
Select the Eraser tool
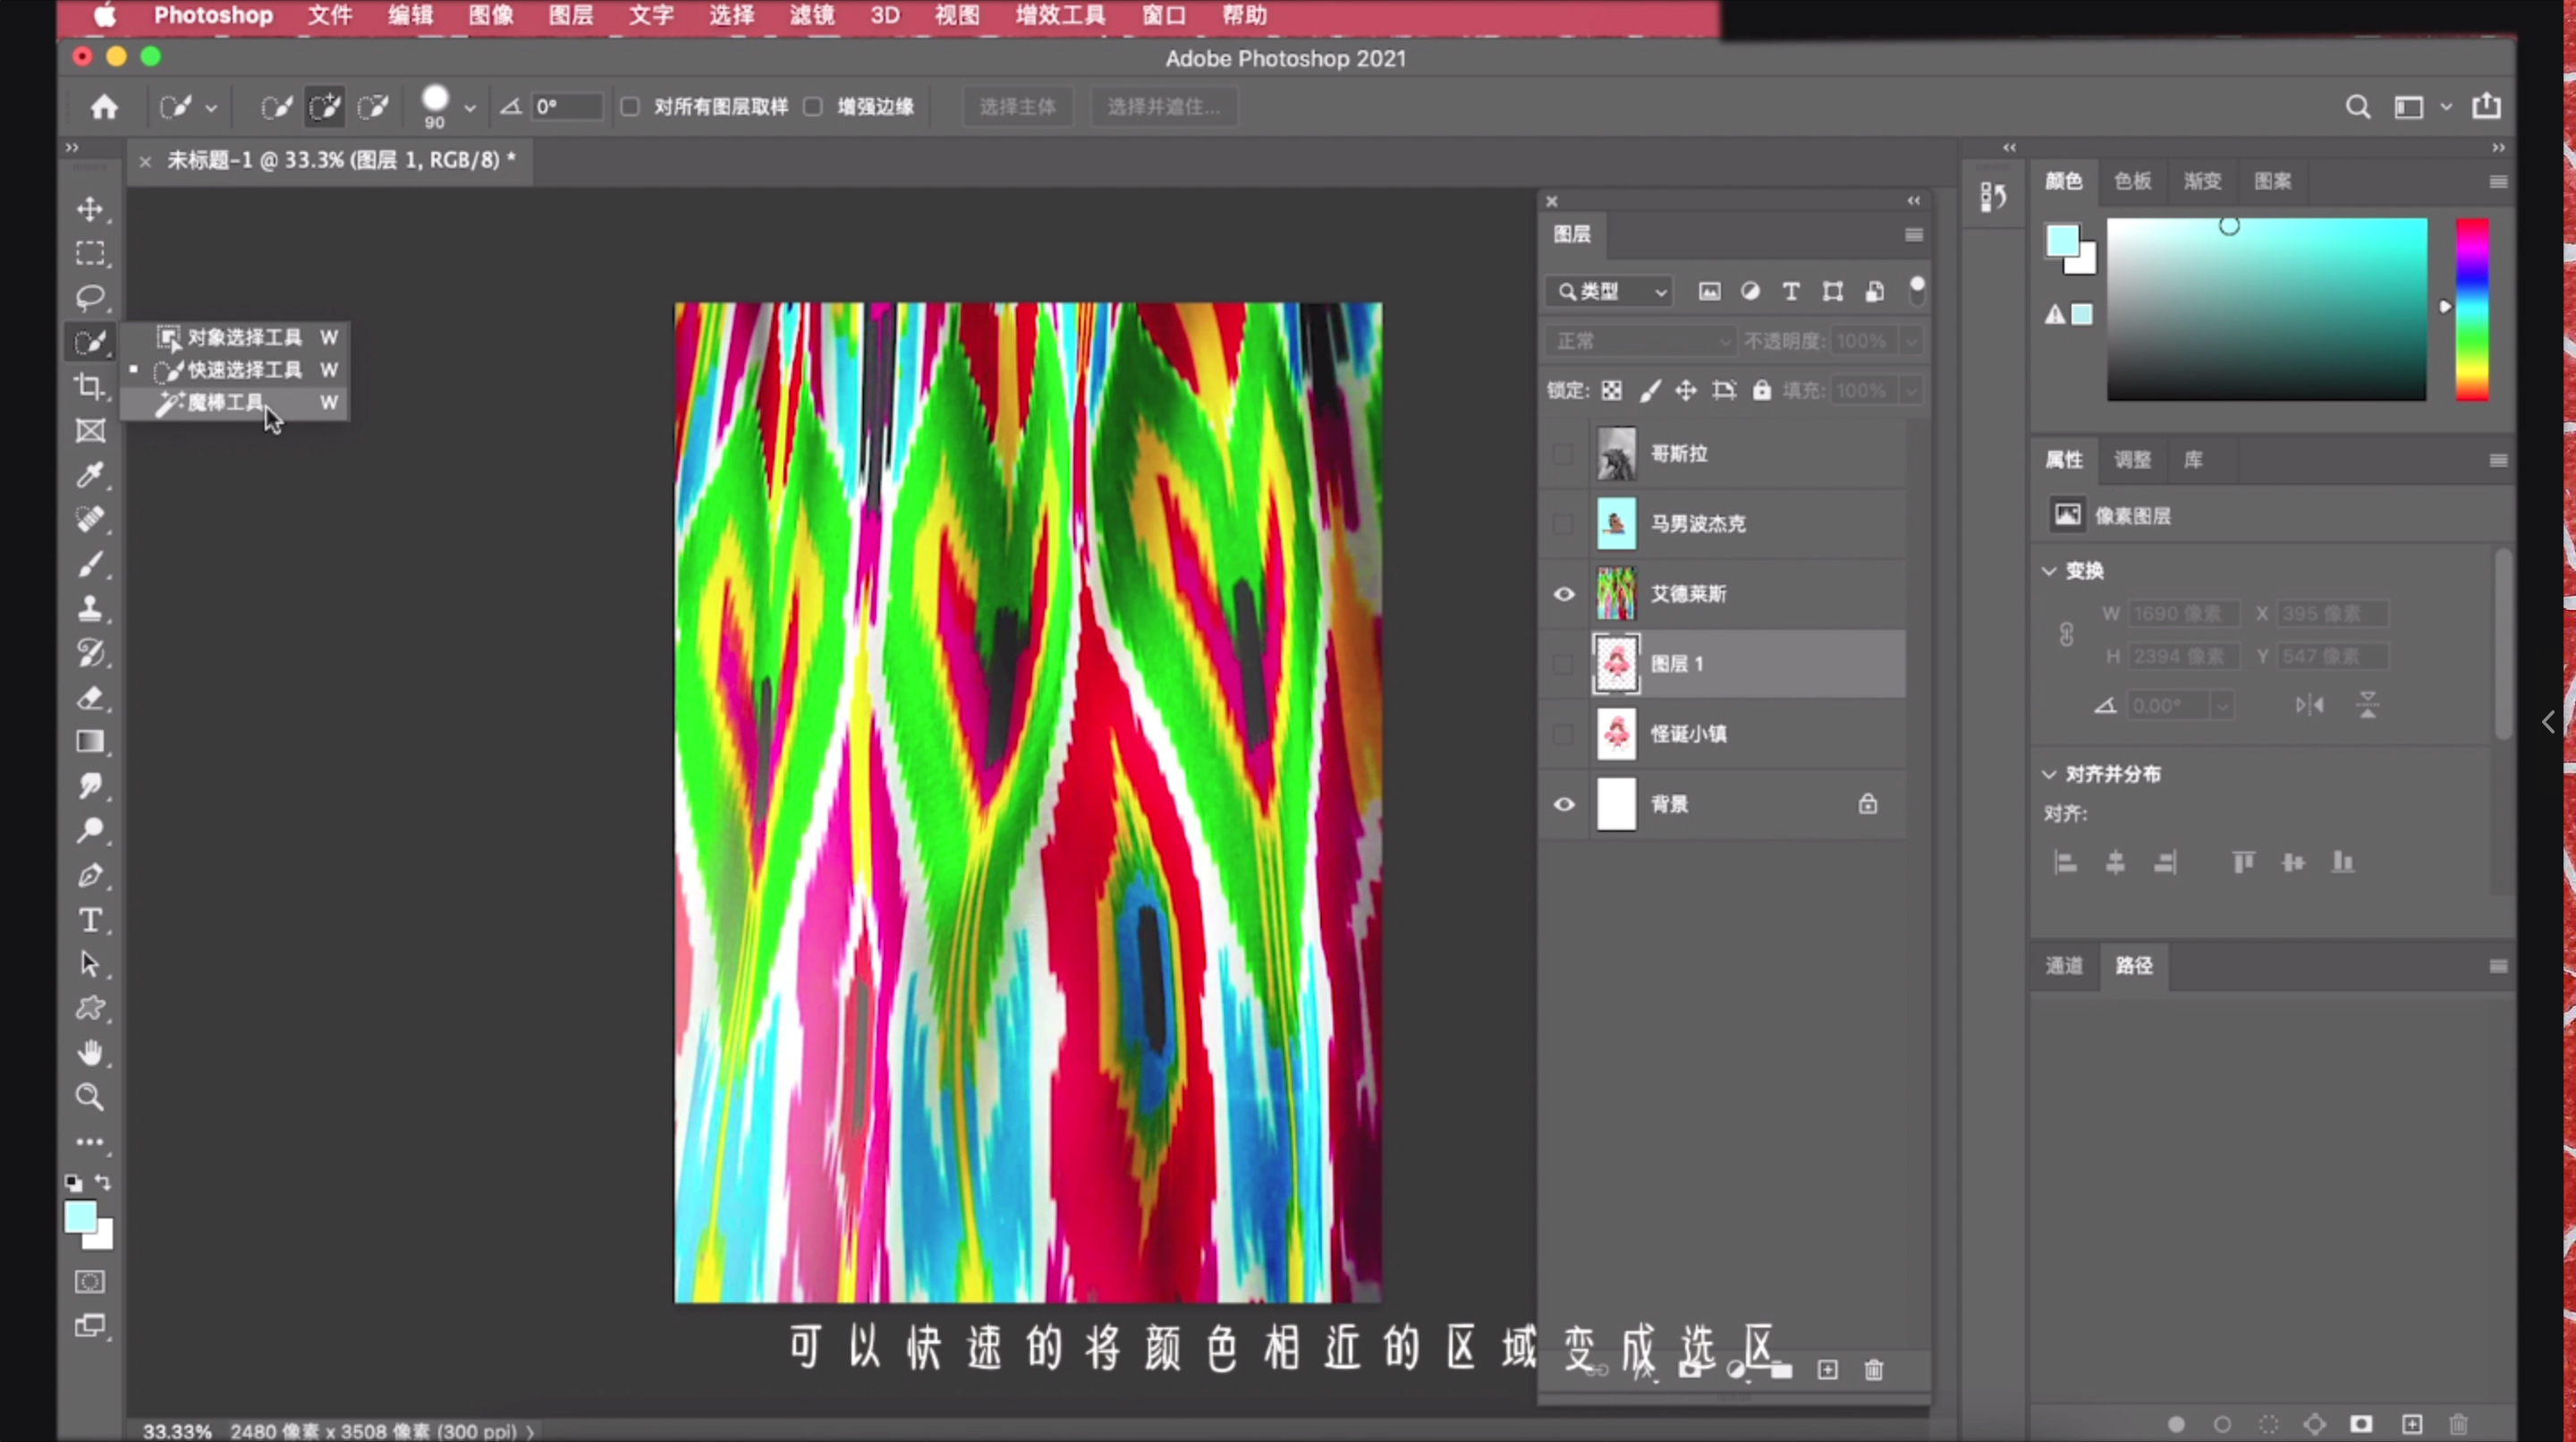pyautogui.click(x=90, y=698)
